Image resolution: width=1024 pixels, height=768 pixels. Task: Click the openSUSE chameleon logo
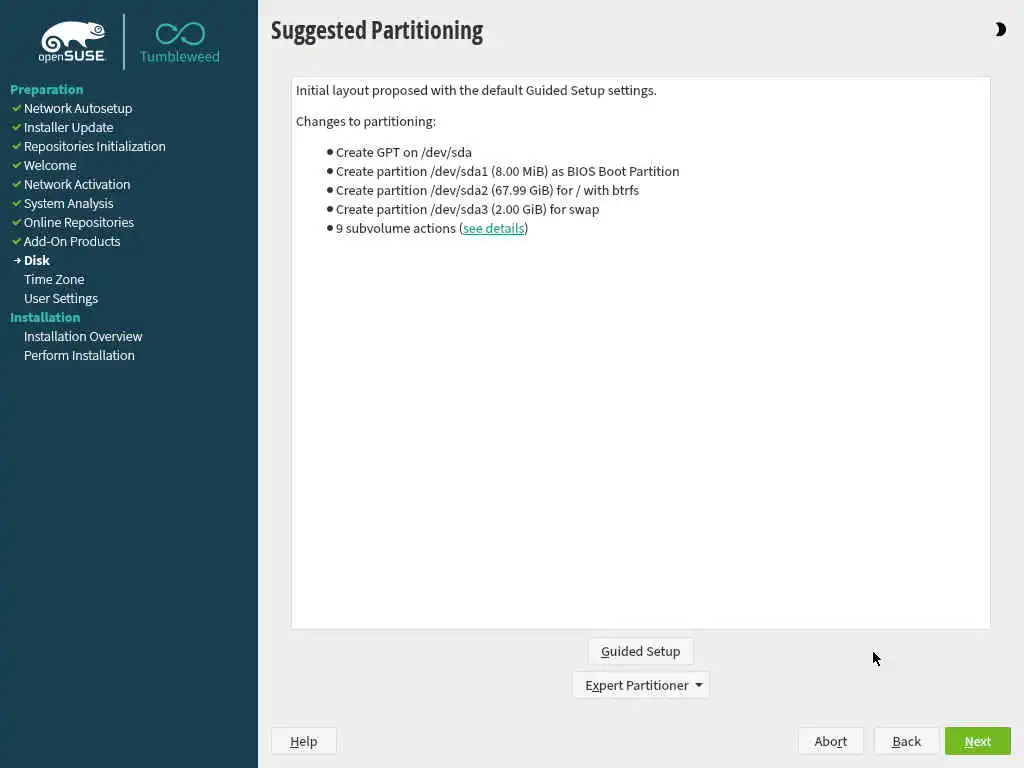(x=72, y=42)
